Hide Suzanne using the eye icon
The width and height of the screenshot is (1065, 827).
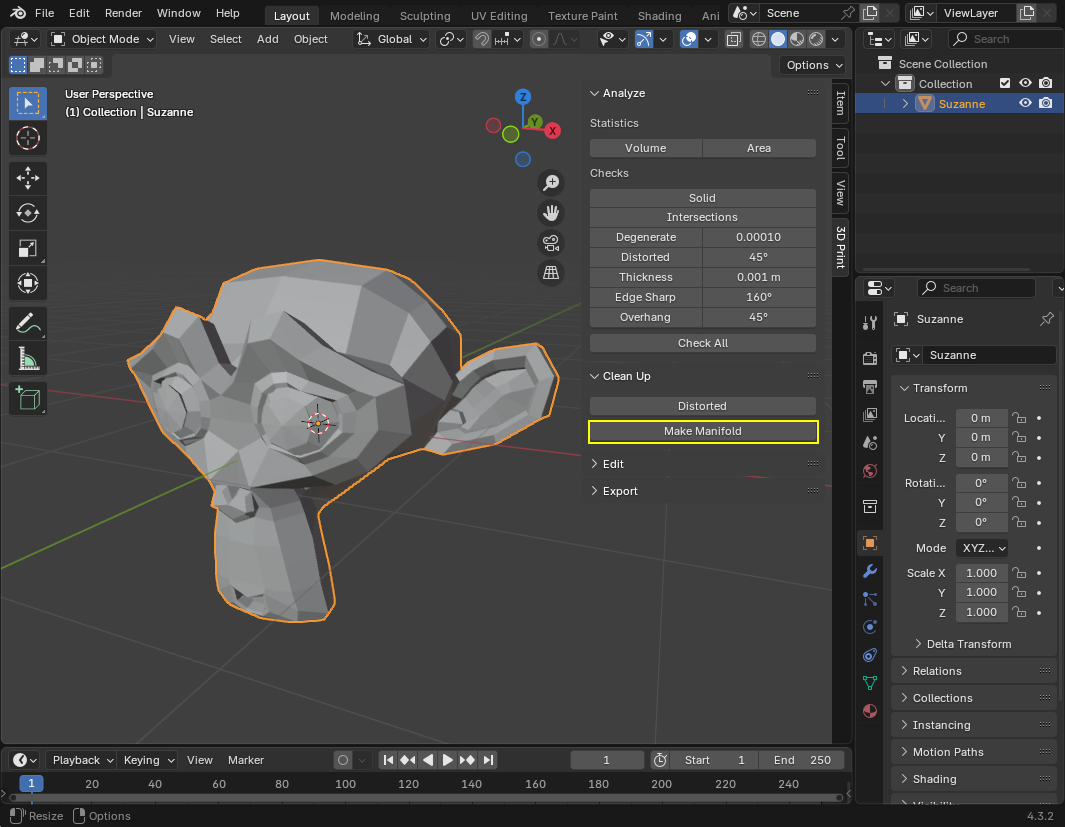[x=1025, y=103]
